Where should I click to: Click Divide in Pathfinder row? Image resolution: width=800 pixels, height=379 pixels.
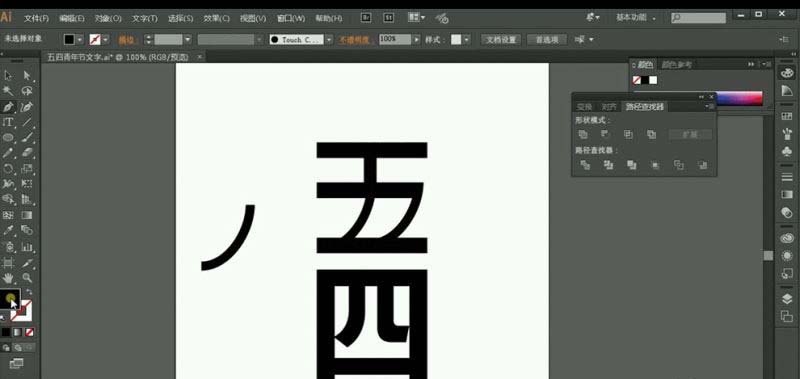[585, 165]
